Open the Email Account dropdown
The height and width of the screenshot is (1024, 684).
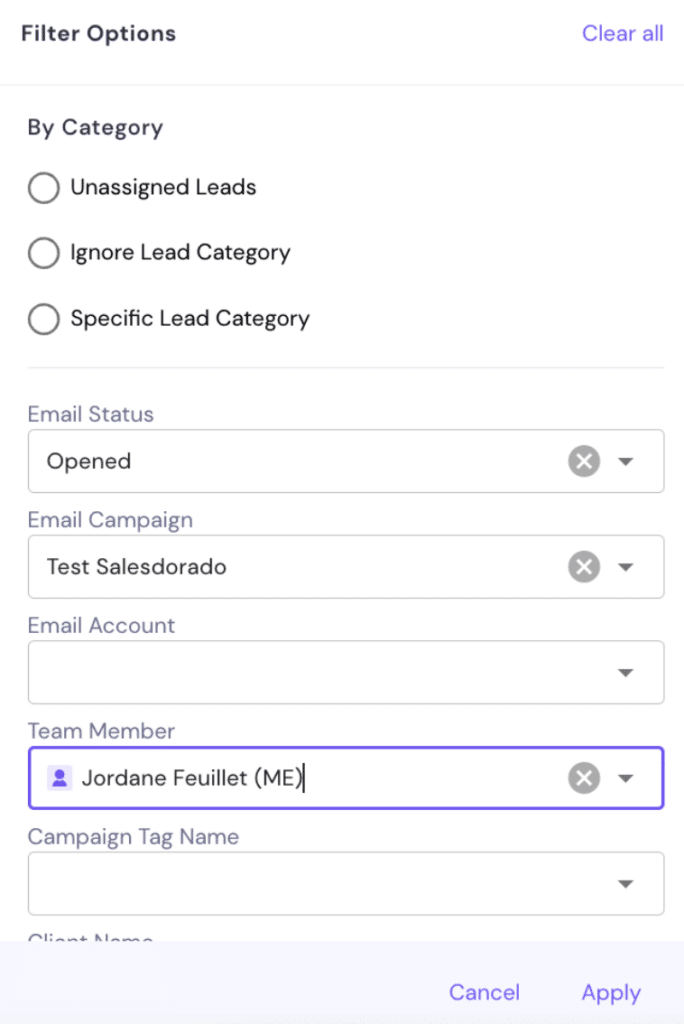point(627,672)
